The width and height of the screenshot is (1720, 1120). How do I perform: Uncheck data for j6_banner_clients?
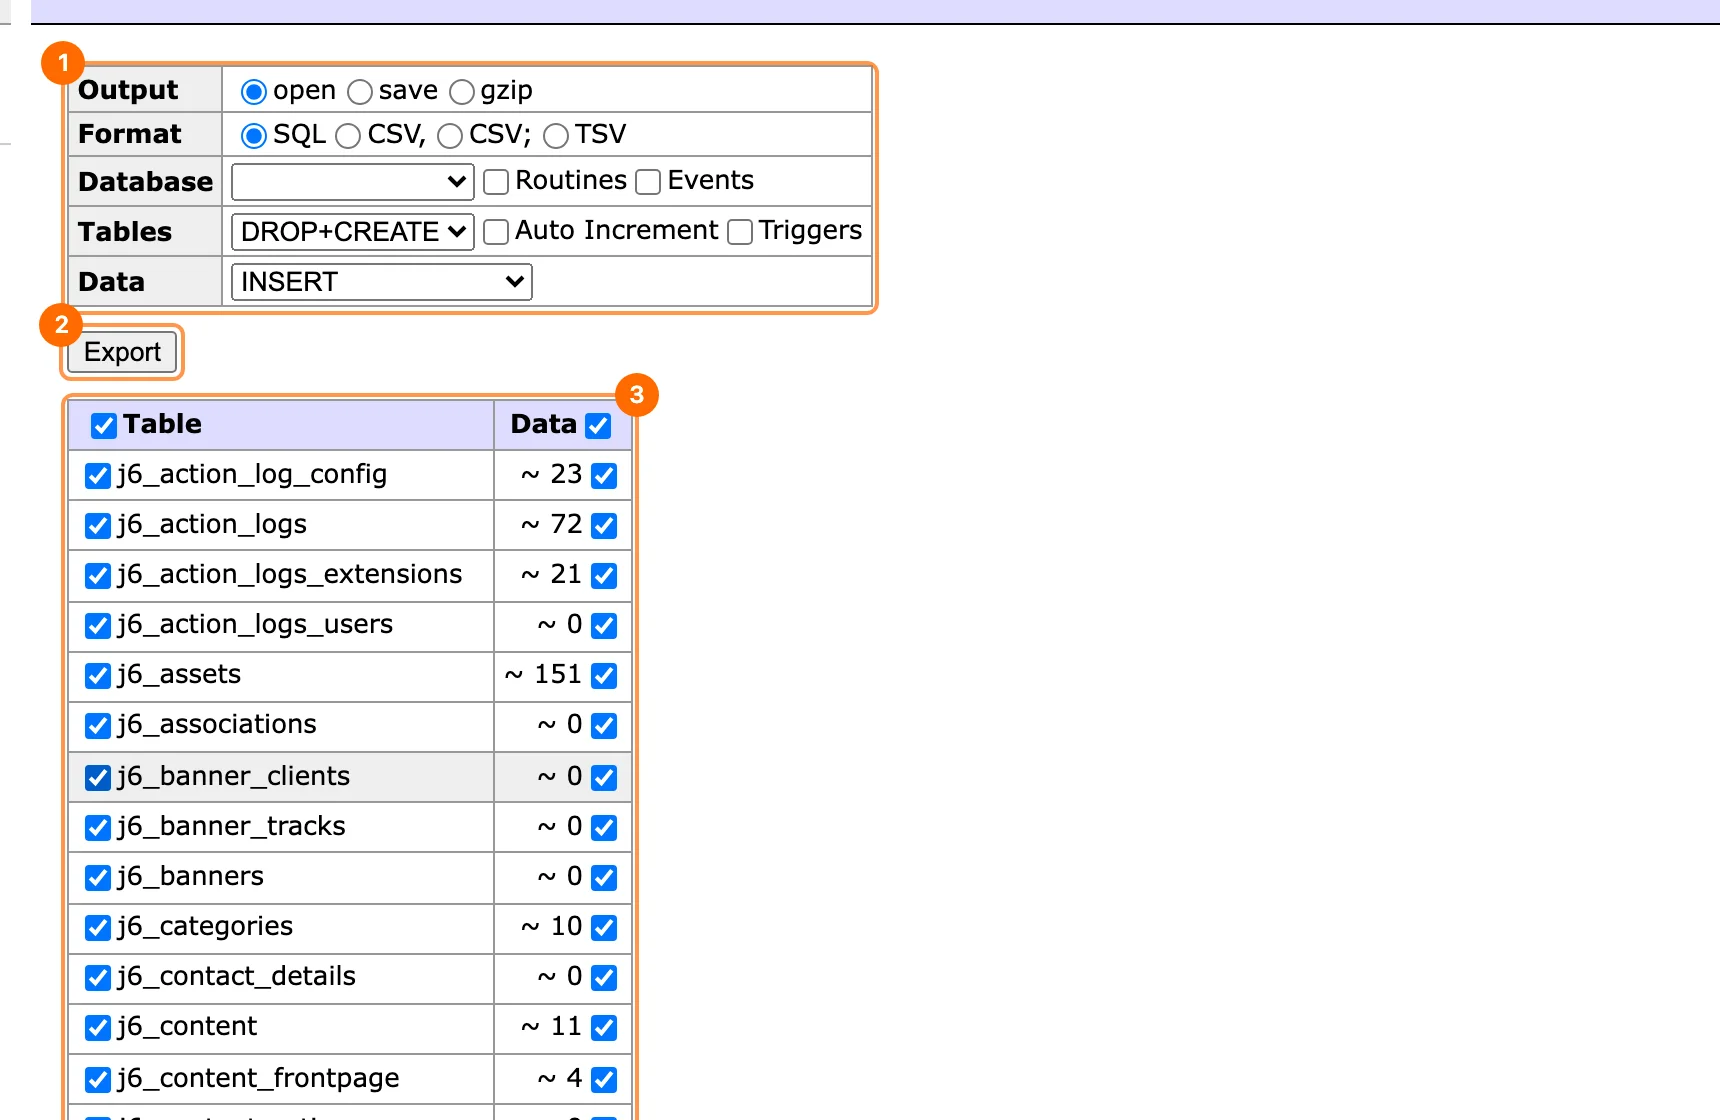coord(604,778)
